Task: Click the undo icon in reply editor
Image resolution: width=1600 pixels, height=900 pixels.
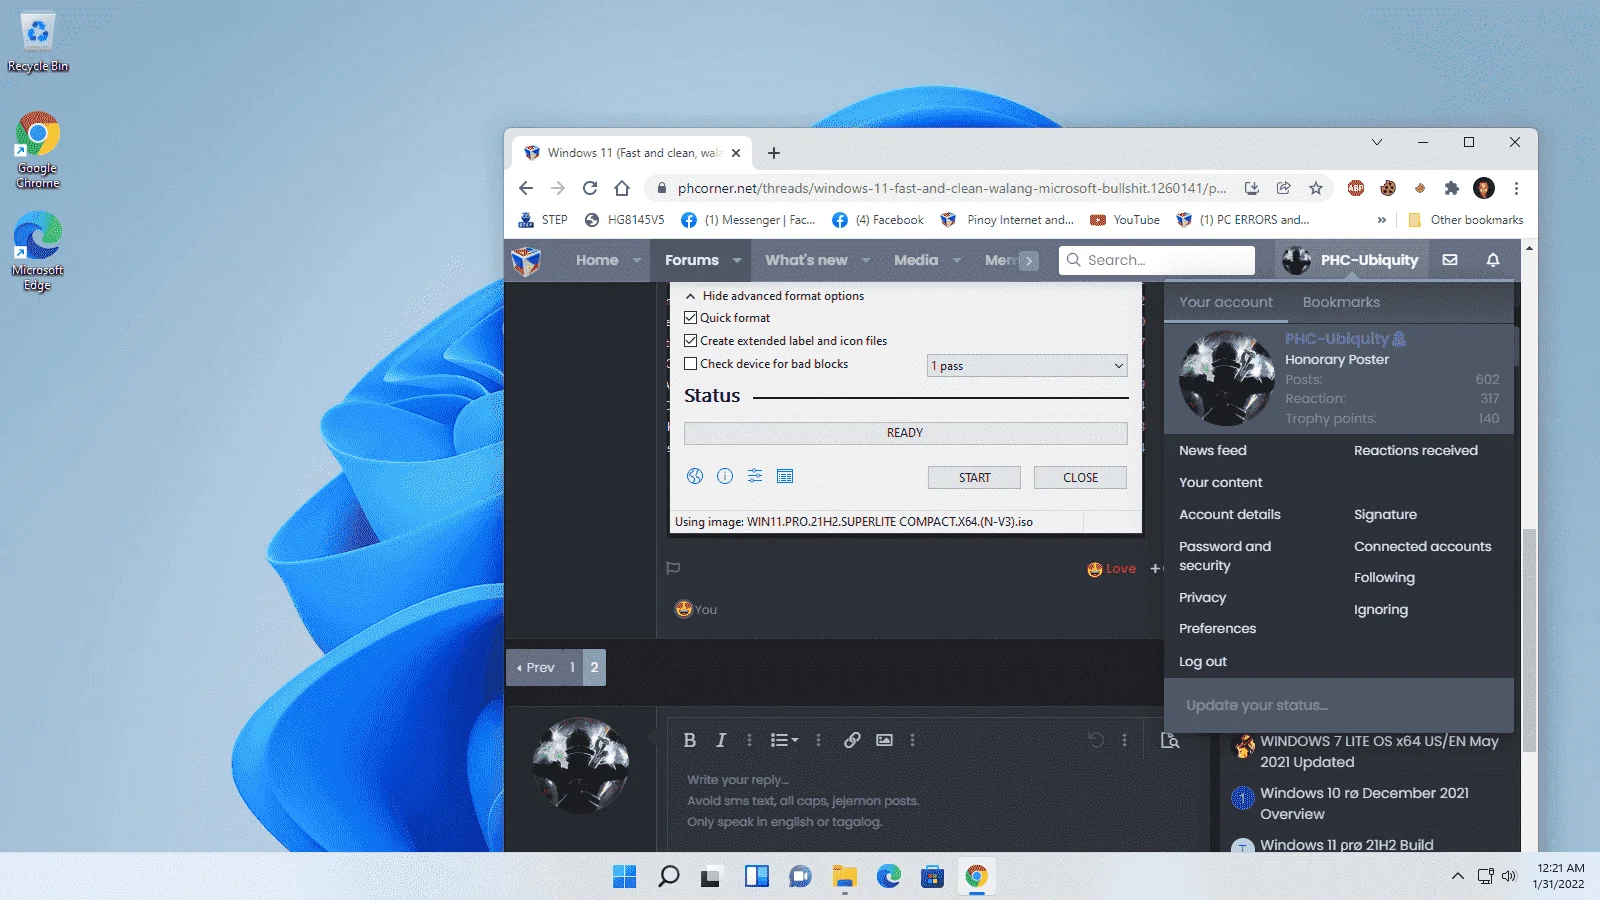Action: tap(1096, 740)
